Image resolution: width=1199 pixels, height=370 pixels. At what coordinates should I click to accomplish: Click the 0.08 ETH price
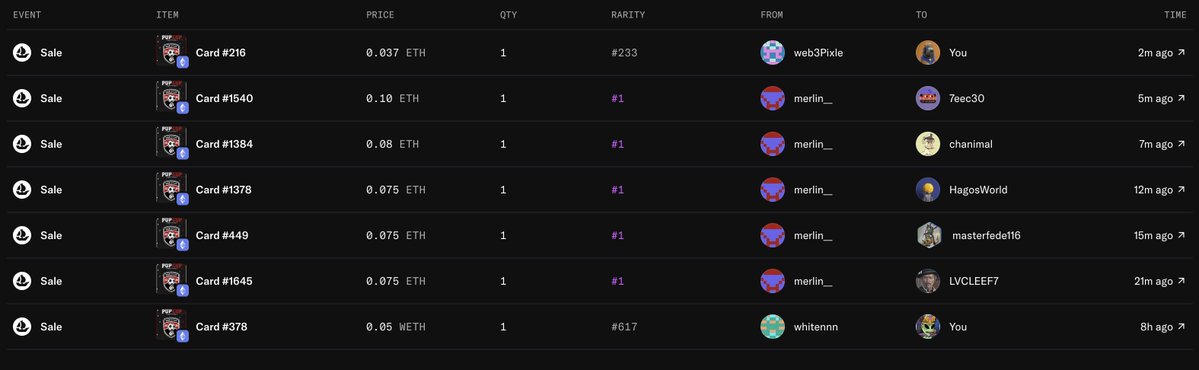pyautogui.click(x=392, y=144)
